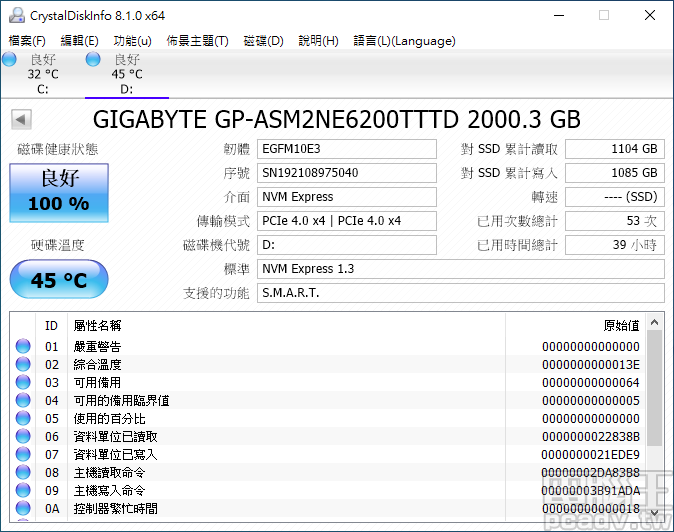Click raw value 0000000000013E

(591, 365)
